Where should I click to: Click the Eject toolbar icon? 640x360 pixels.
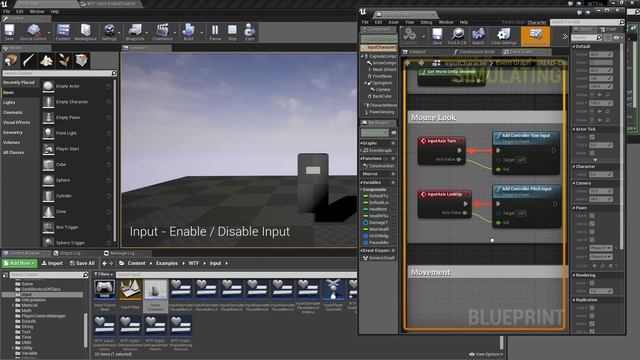click(x=249, y=31)
